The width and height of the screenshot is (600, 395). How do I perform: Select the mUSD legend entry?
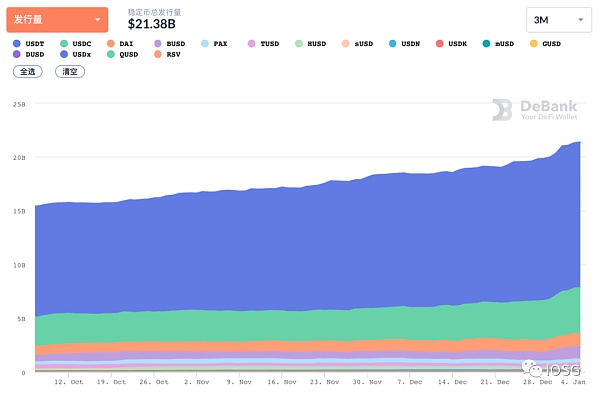pyautogui.click(x=498, y=44)
